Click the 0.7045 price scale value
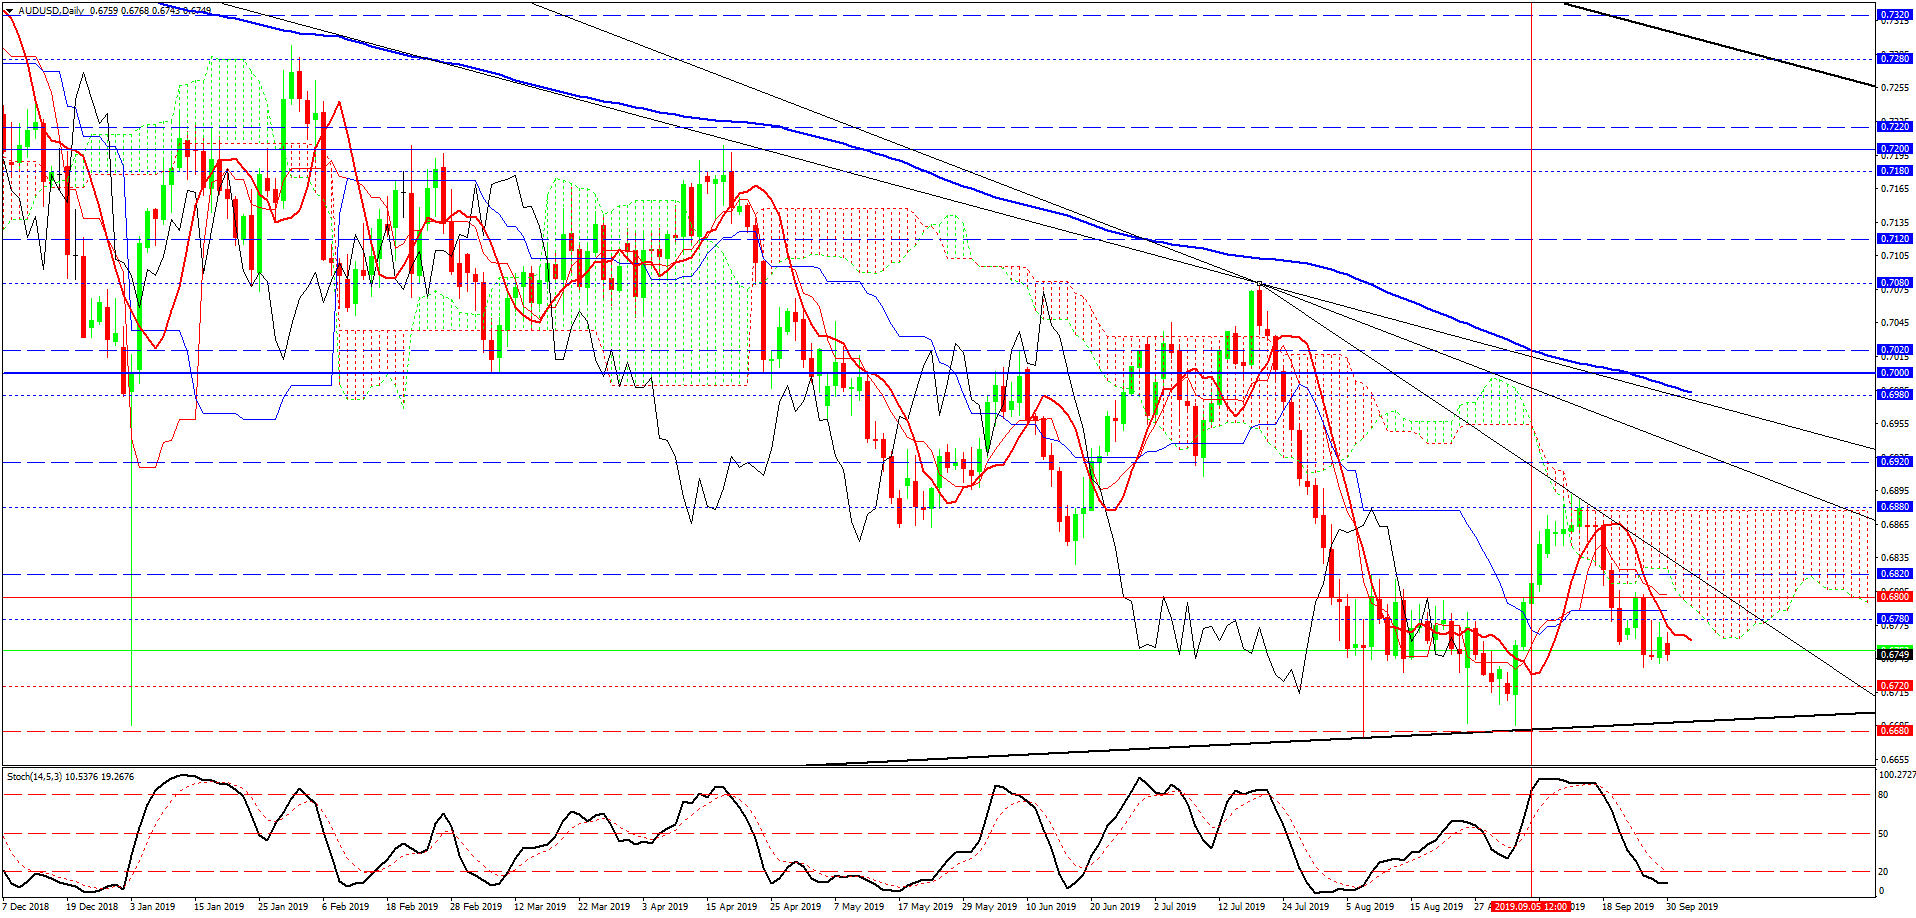The width and height of the screenshot is (1916, 918). point(1895,322)
